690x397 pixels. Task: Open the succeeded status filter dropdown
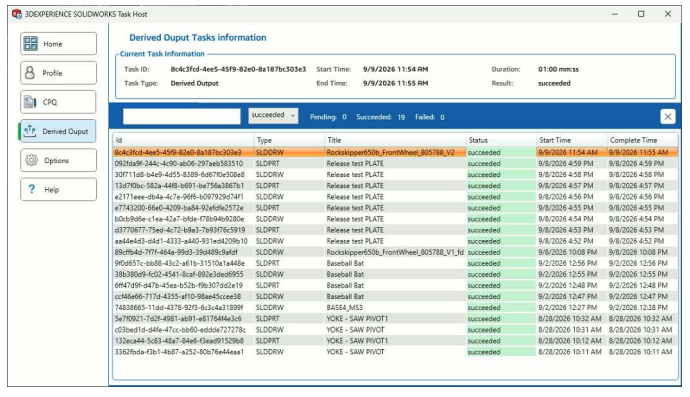click(x=273, y=115)
